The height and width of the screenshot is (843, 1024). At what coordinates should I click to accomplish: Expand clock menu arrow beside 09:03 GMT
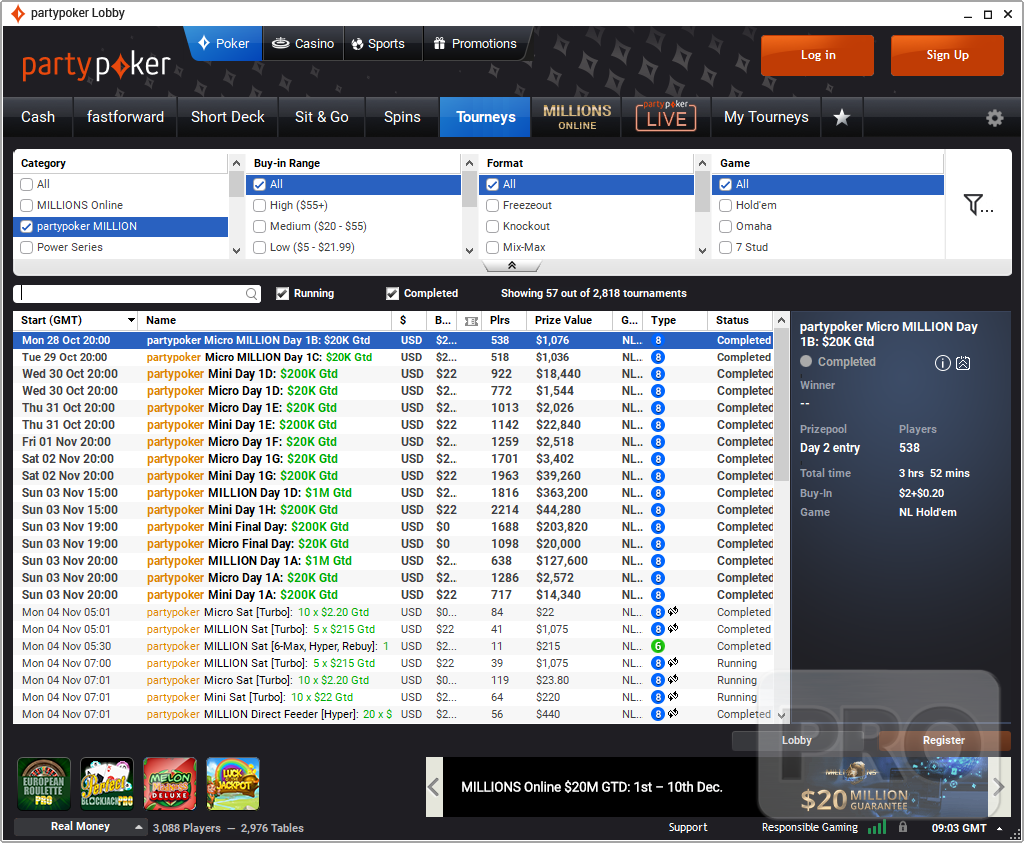tap(1000, 829)
